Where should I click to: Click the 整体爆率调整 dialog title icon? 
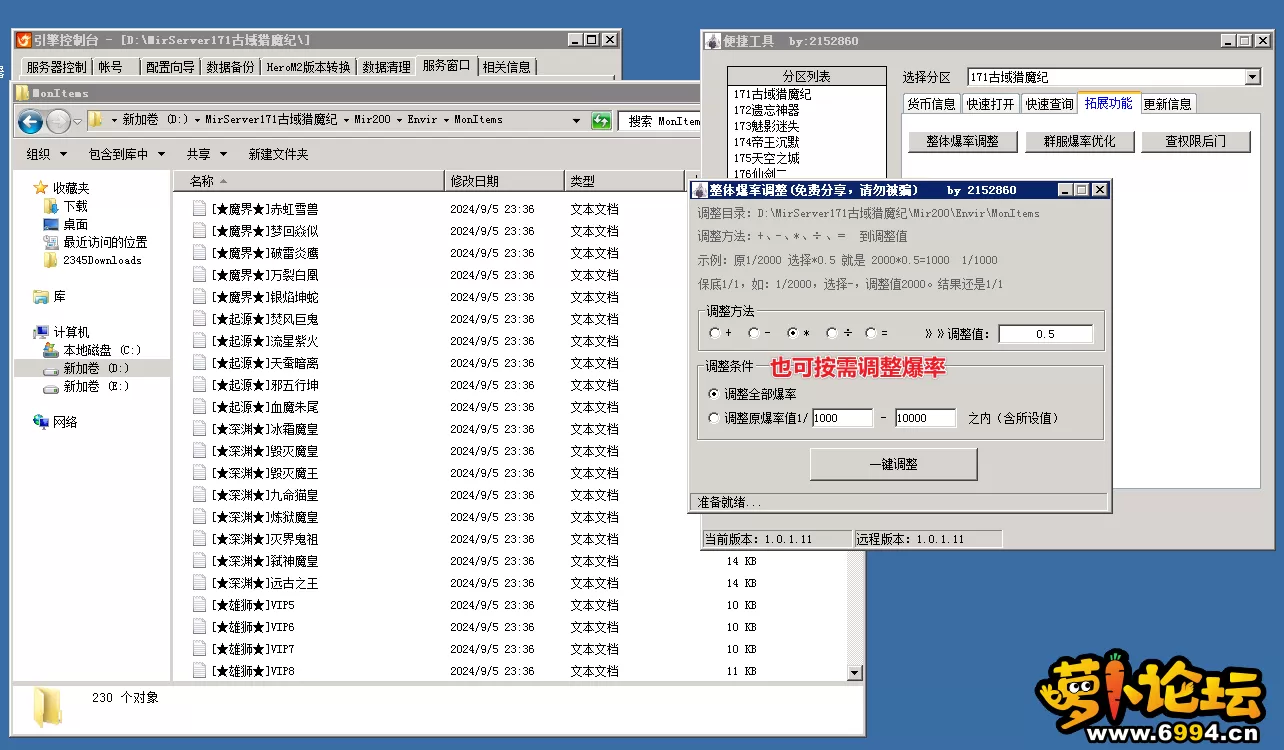(x=700, y=190)
